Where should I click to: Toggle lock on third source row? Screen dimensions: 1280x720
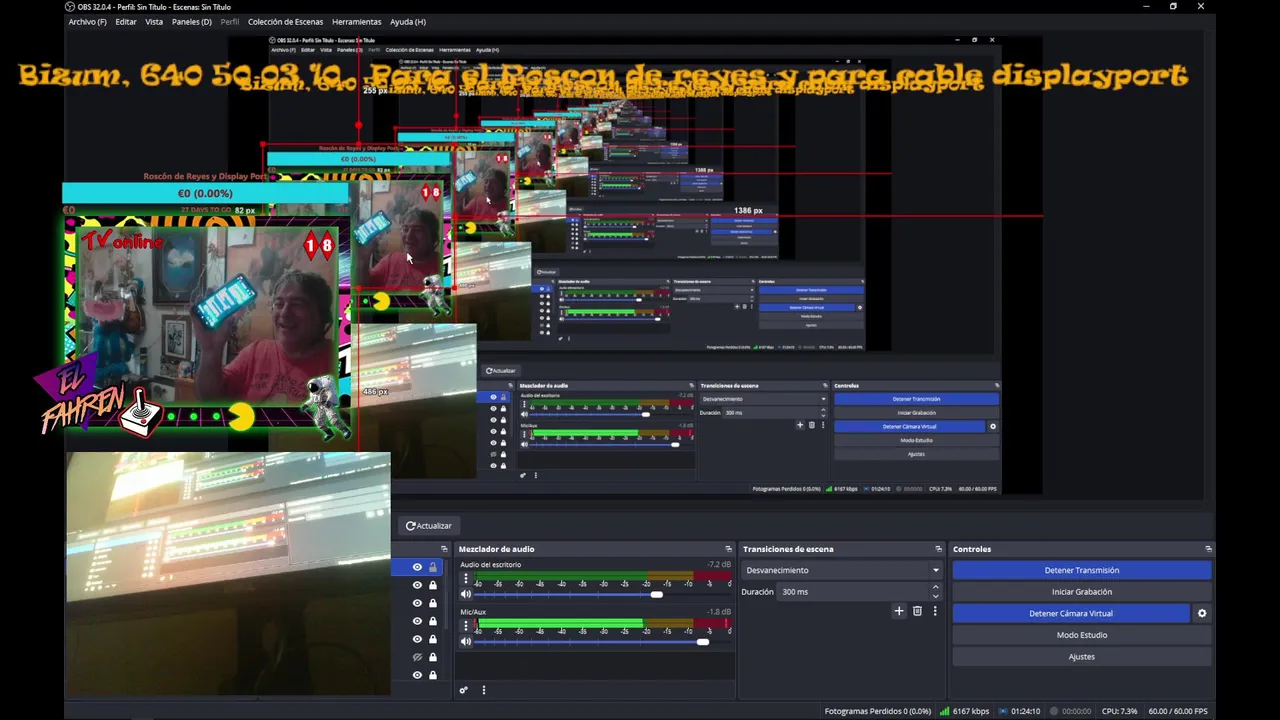tap(433, 604)
